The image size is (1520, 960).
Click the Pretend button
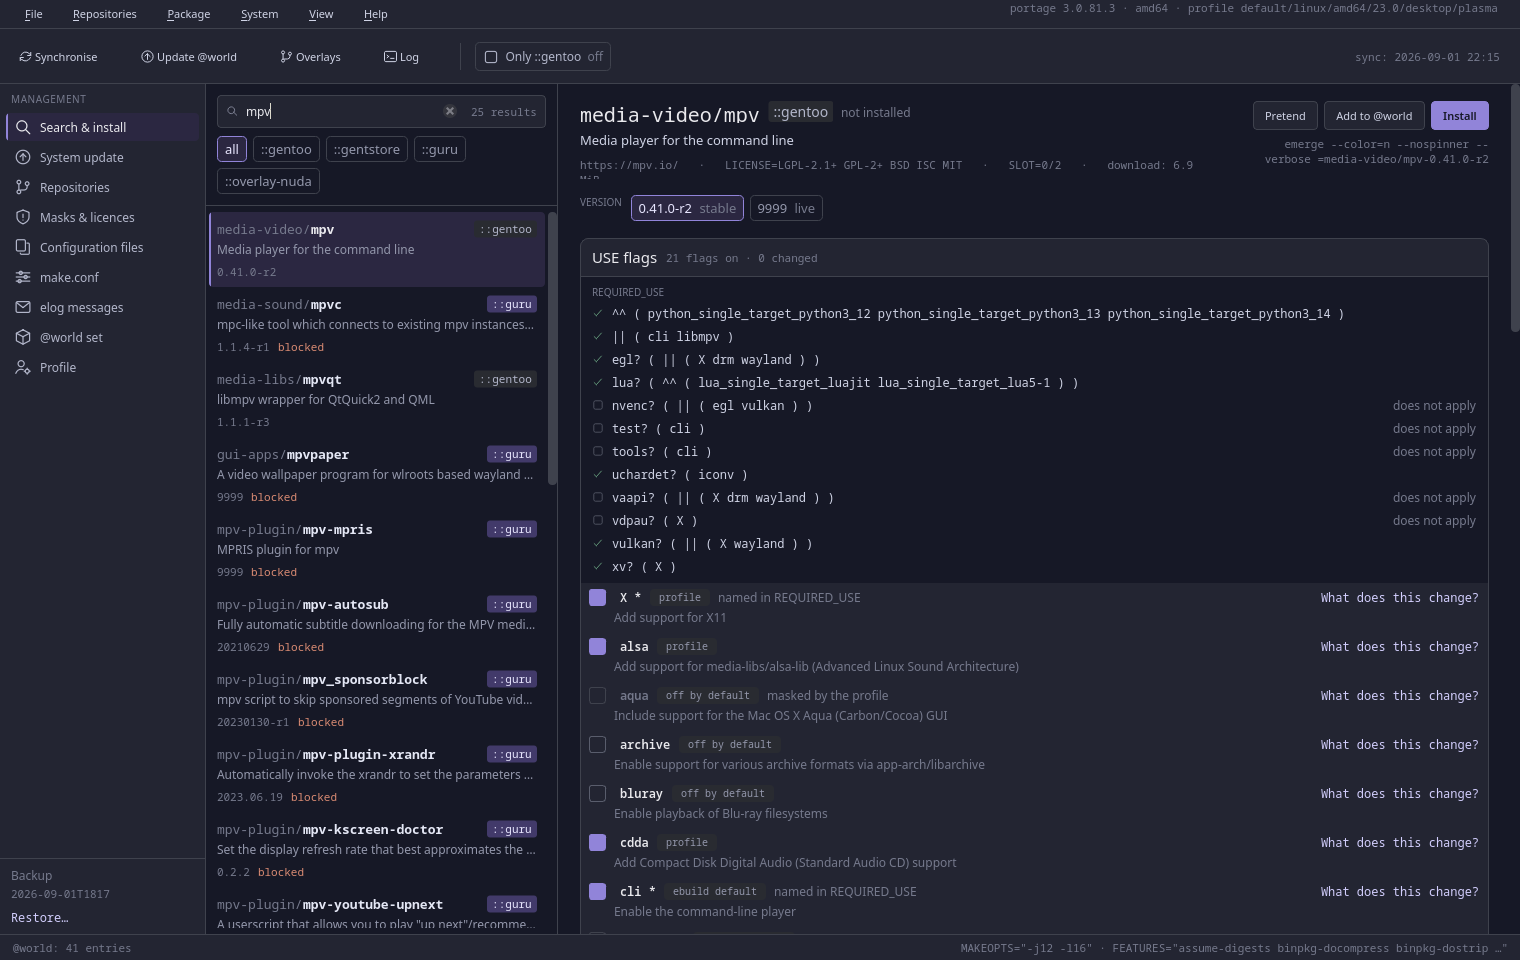coord(1285,116)
